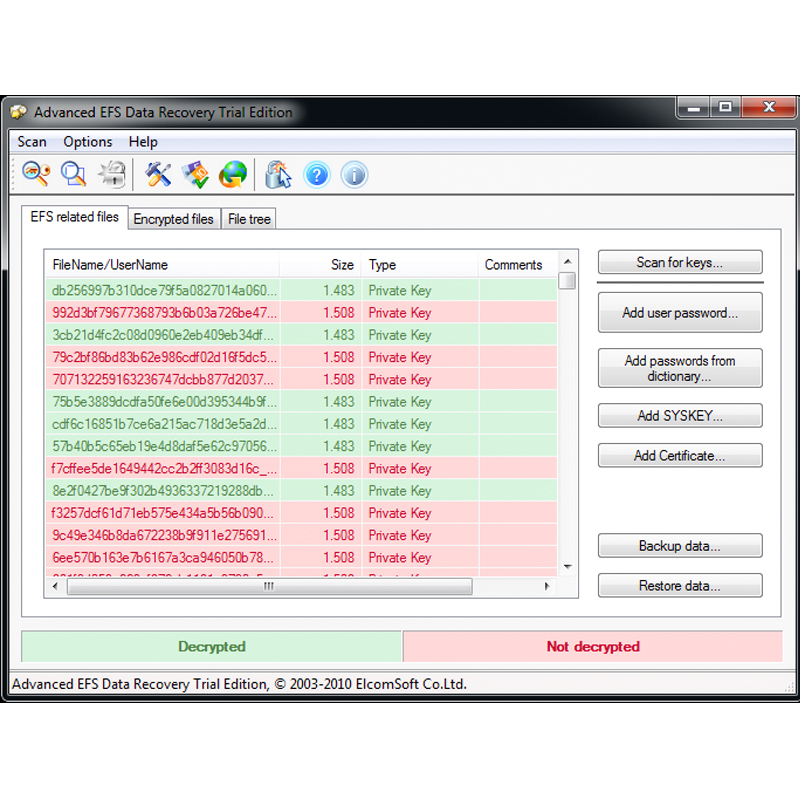The width and height of the screenshot is (800, 800).
Task: Select row 9c49e346b8da672238b9f911e275691...
Action: pyautogui.click(x=302, y=535)
